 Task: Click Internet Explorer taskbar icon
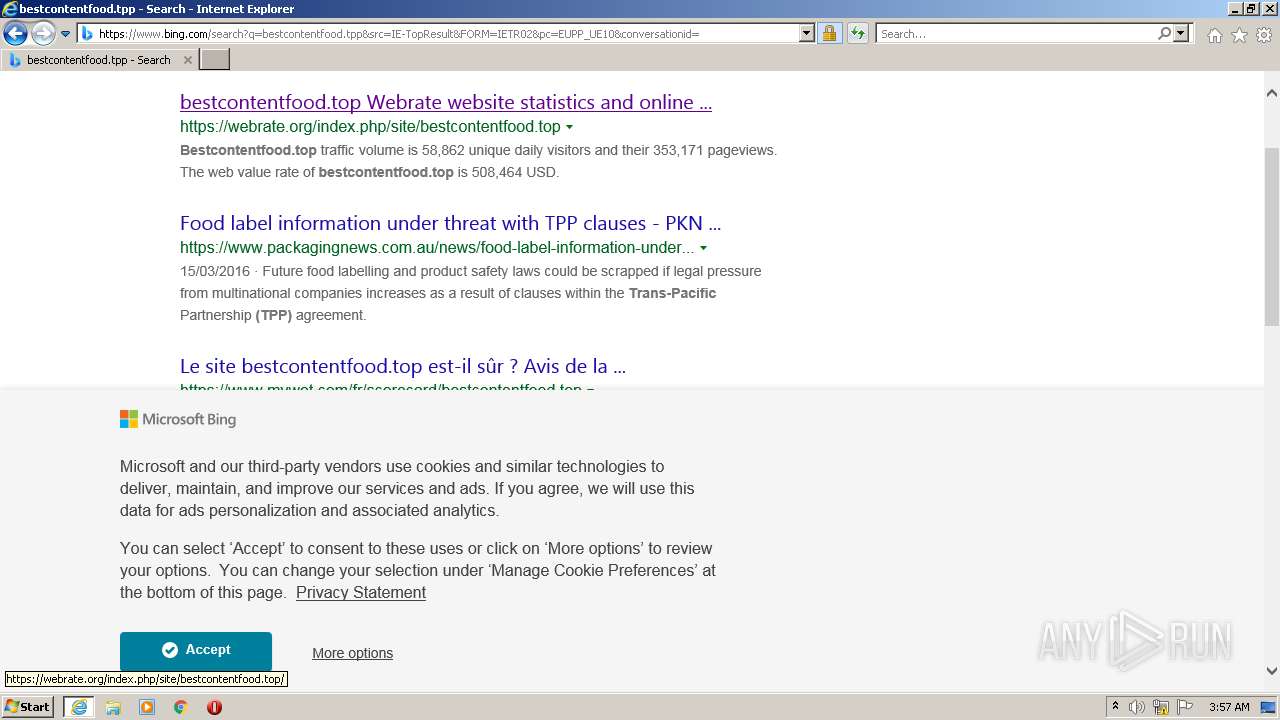pyautogui.click(x=78, y=707)
